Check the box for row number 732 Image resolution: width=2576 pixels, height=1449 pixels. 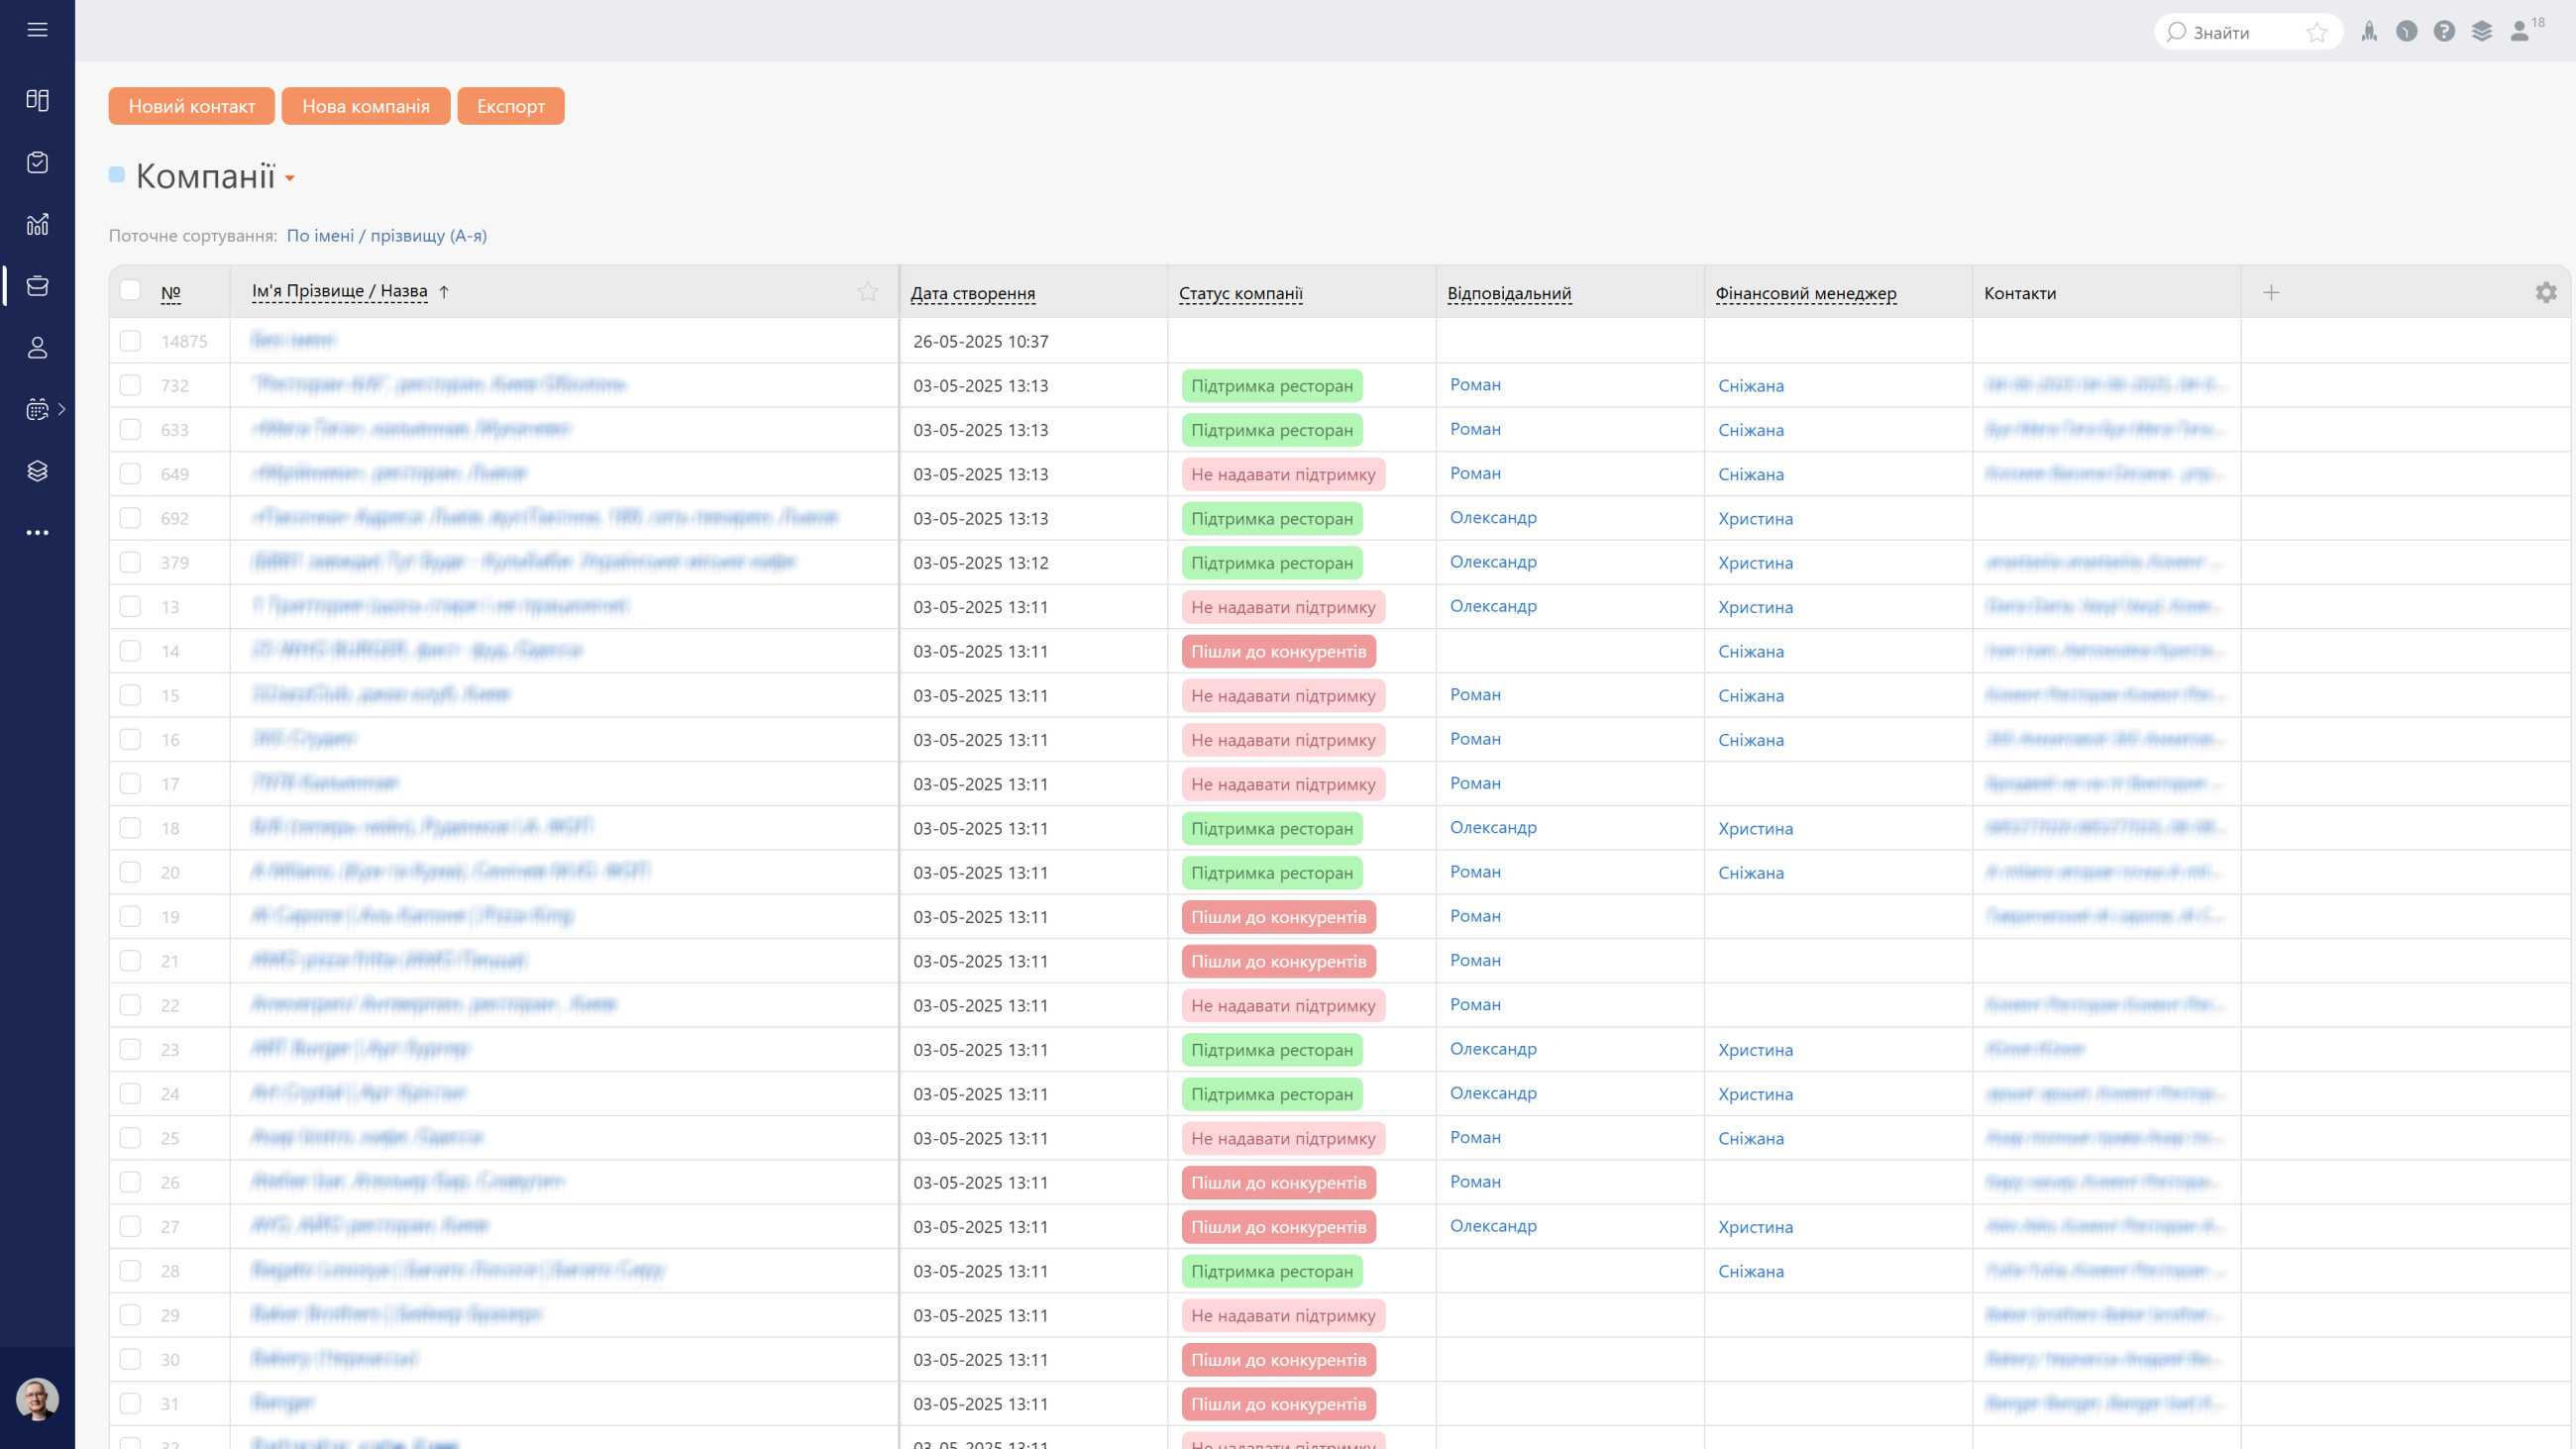(x=130, y=385)
